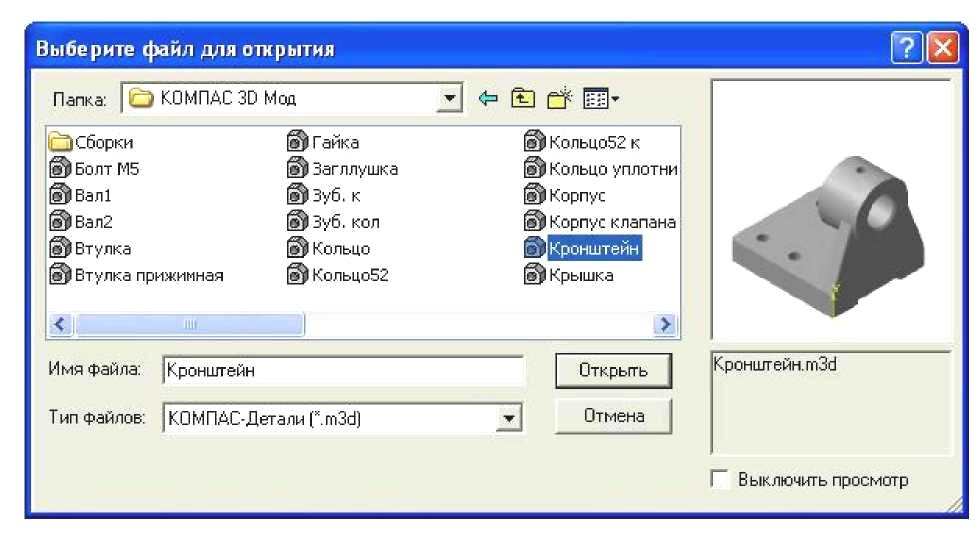Select the Заглушка file icon

298,169
